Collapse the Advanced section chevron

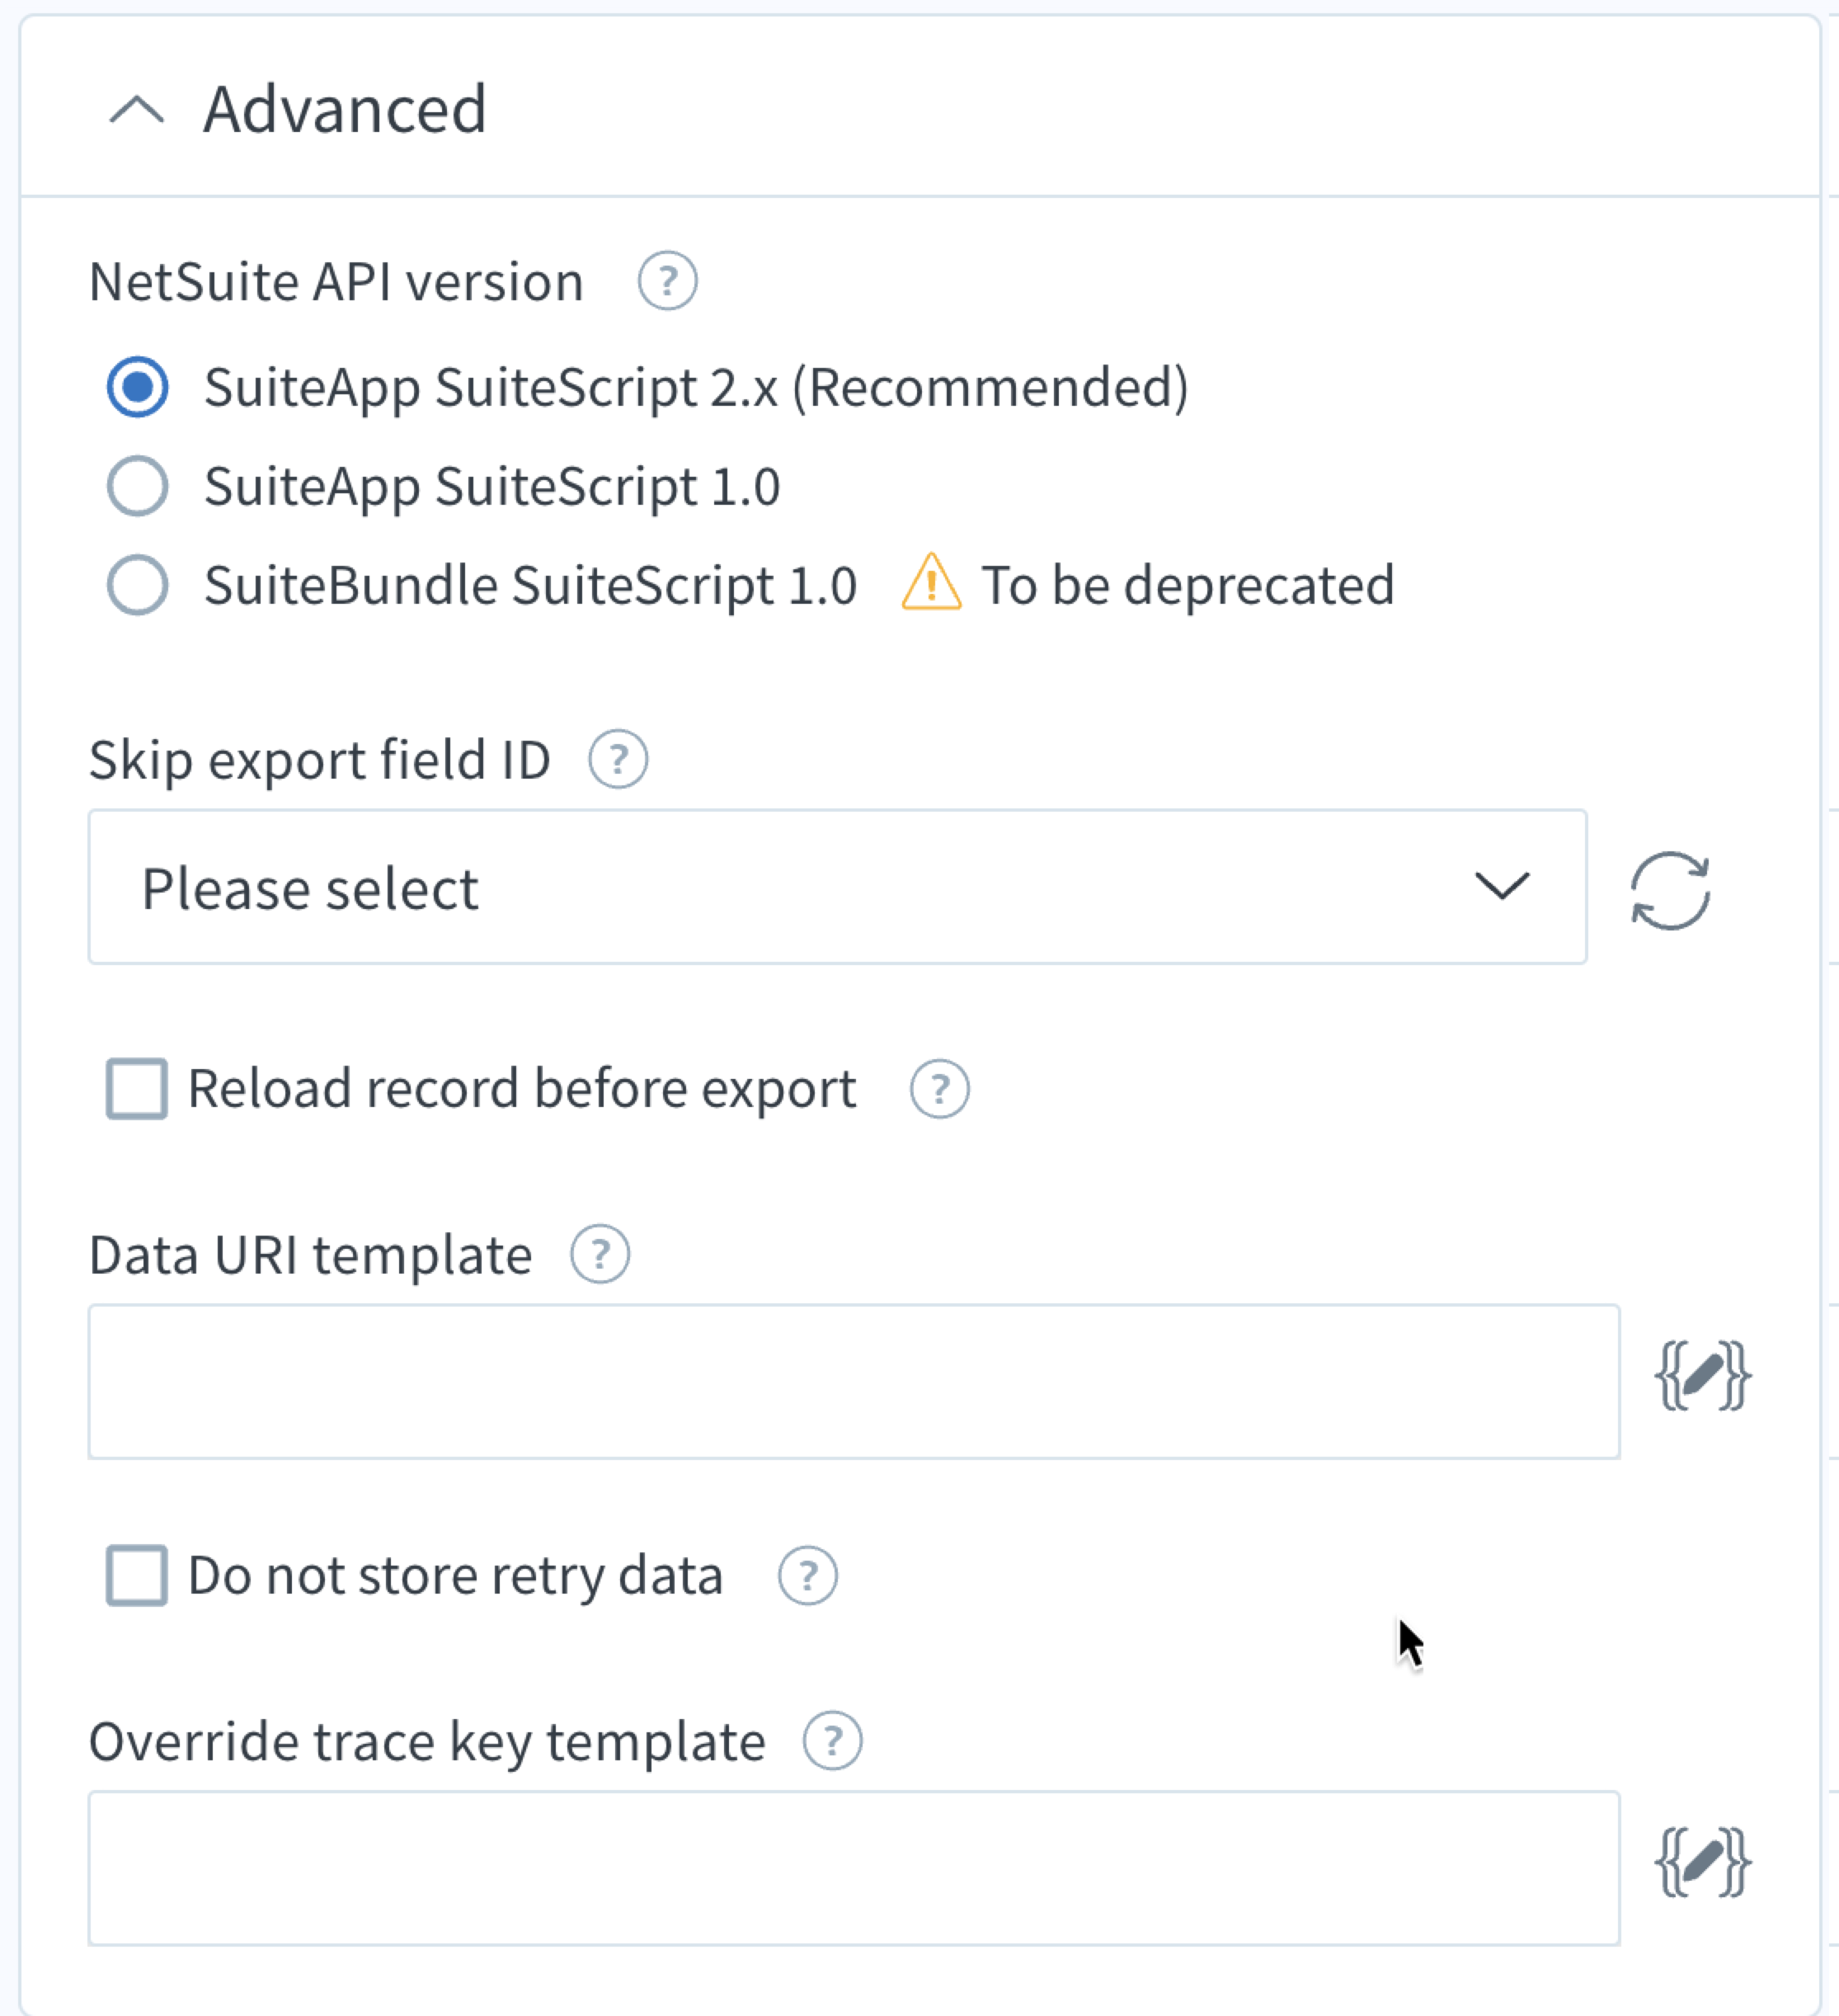[136, 110]
